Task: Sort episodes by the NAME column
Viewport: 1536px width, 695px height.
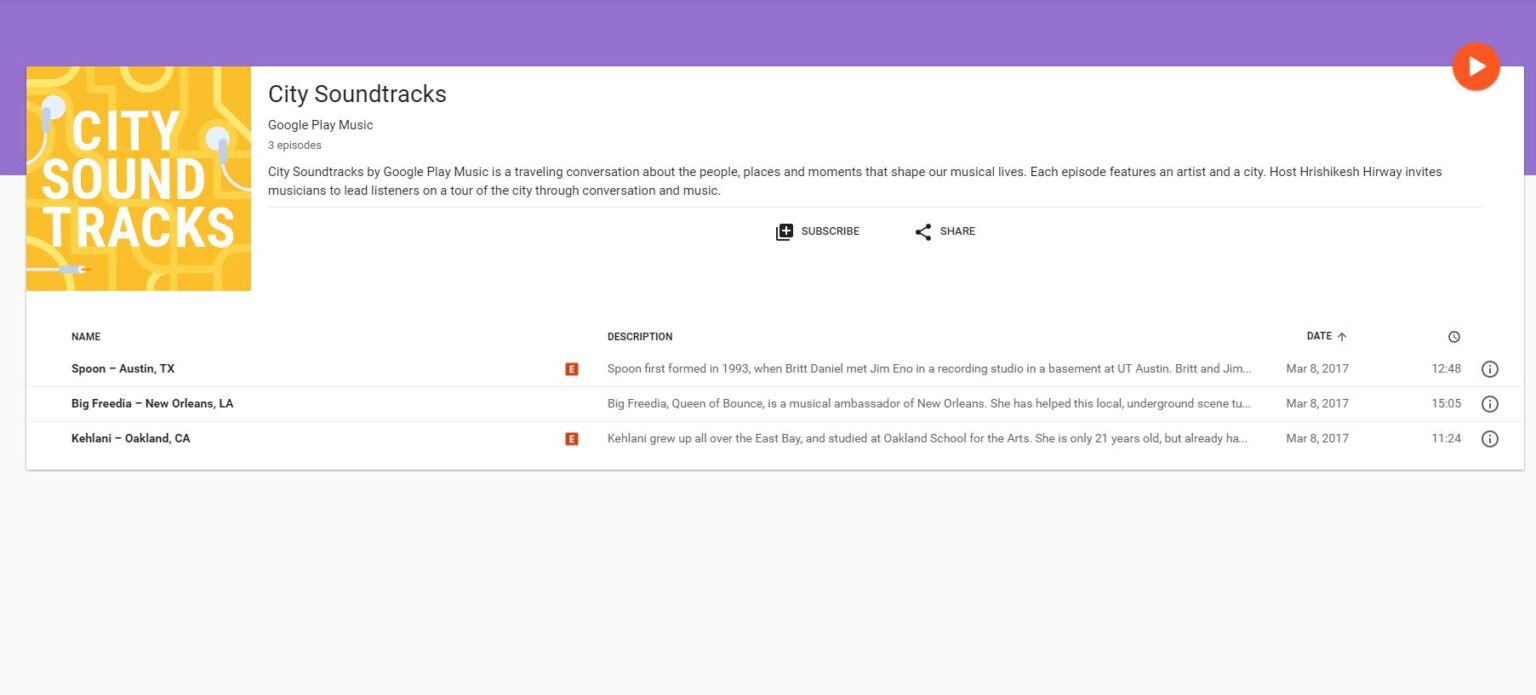Action: (86, 336)
